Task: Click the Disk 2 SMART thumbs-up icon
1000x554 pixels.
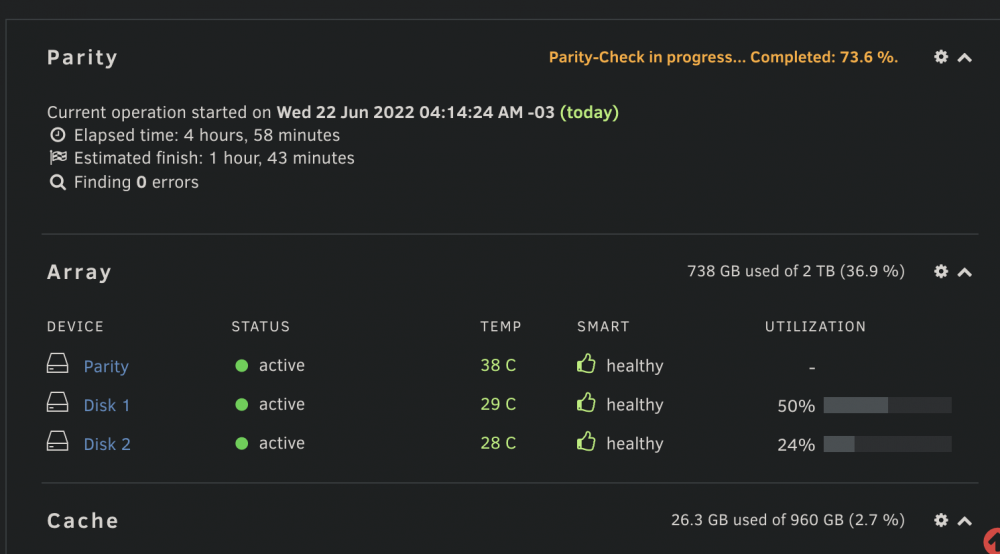Action: 586,442
